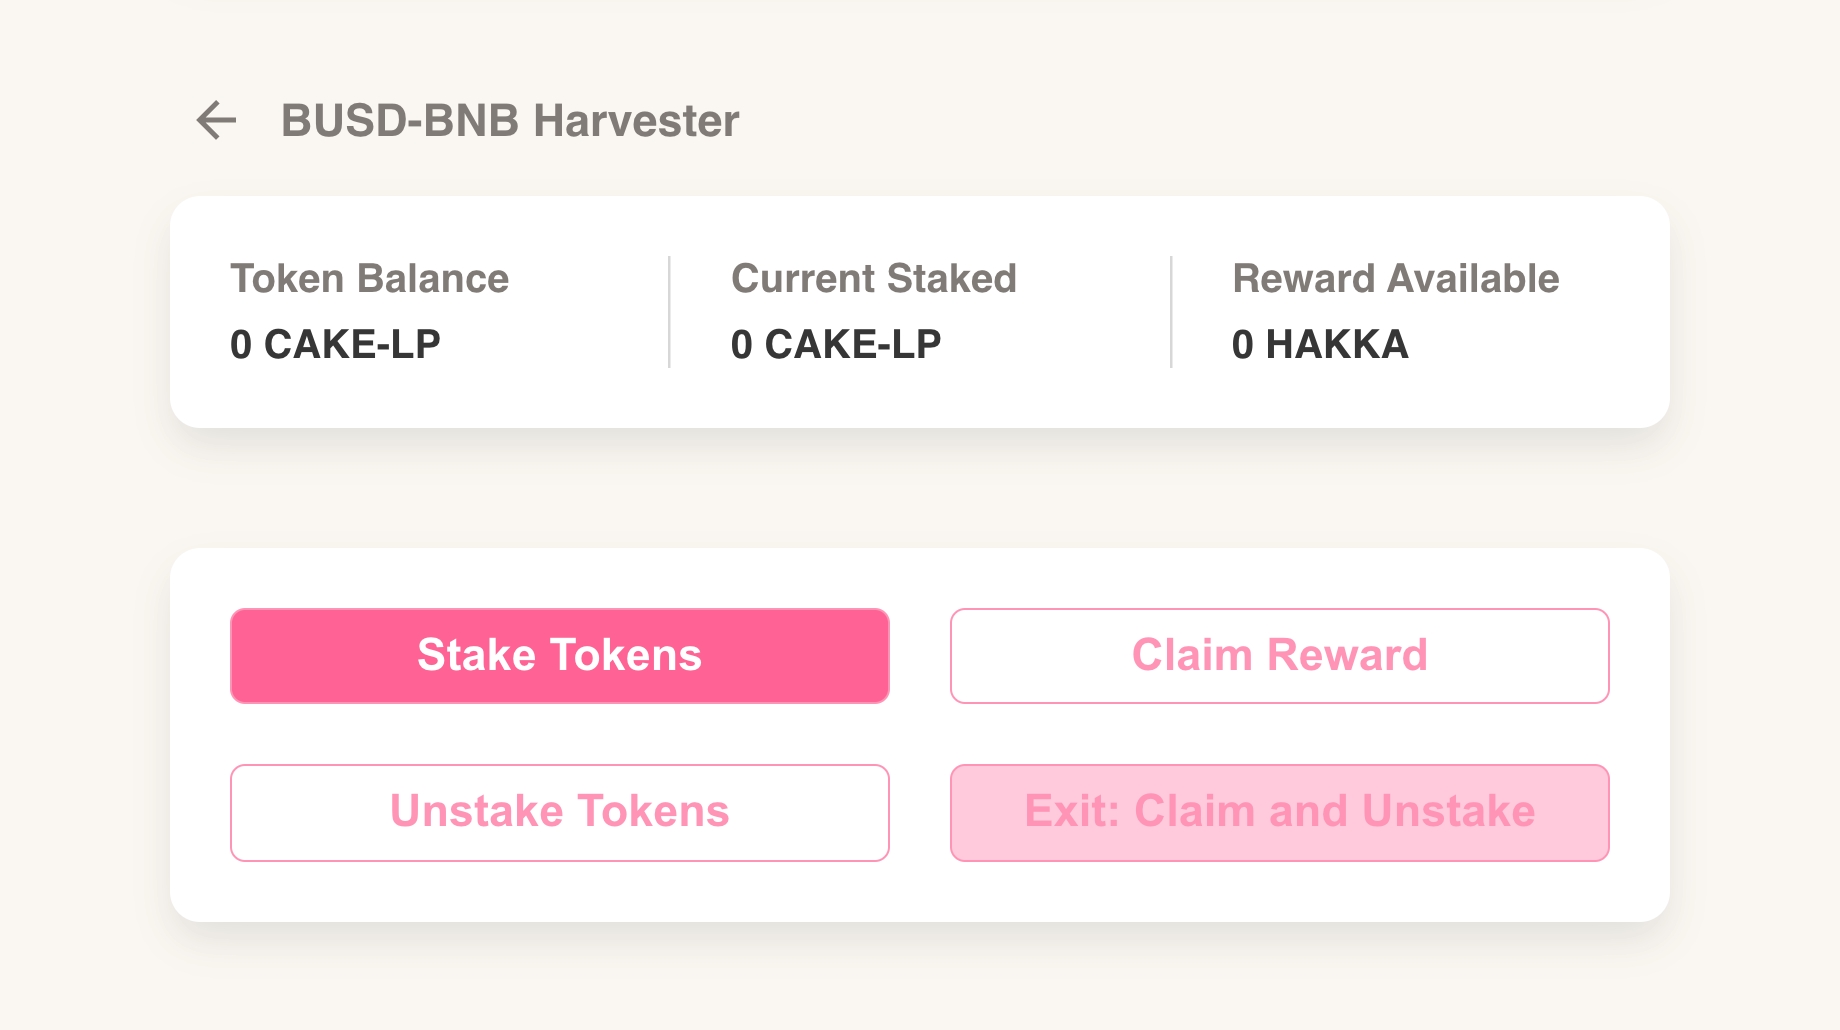This screenshot has width=1840, height=1030.
Task: Click divider between Current Staked and Reward Available
Action: [1171, 312]
